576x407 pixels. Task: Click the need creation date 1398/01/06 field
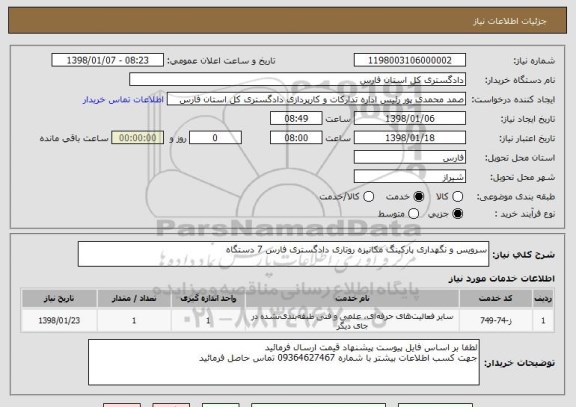[x=410, y=119]
